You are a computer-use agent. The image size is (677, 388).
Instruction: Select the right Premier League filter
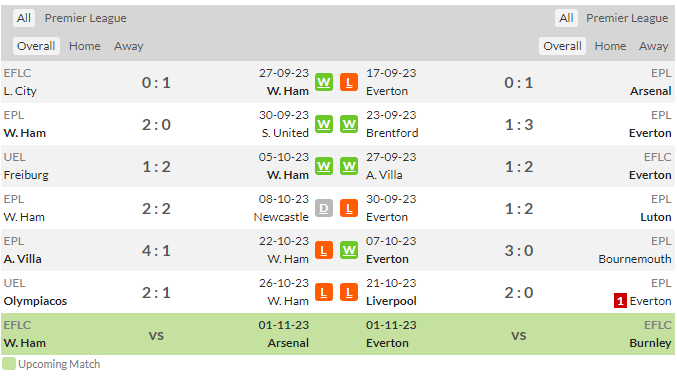point(627,18)
